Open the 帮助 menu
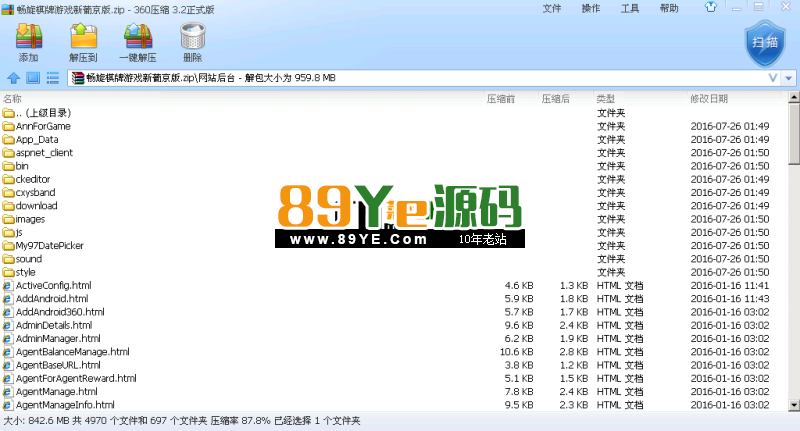800x431 pixels. (x=669, y=8)
